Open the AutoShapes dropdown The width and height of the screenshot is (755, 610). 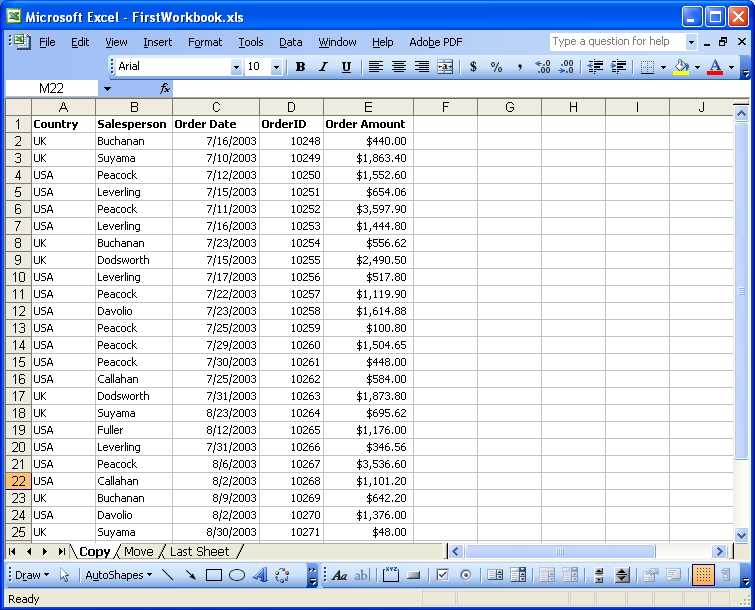[x=118, y=575]
